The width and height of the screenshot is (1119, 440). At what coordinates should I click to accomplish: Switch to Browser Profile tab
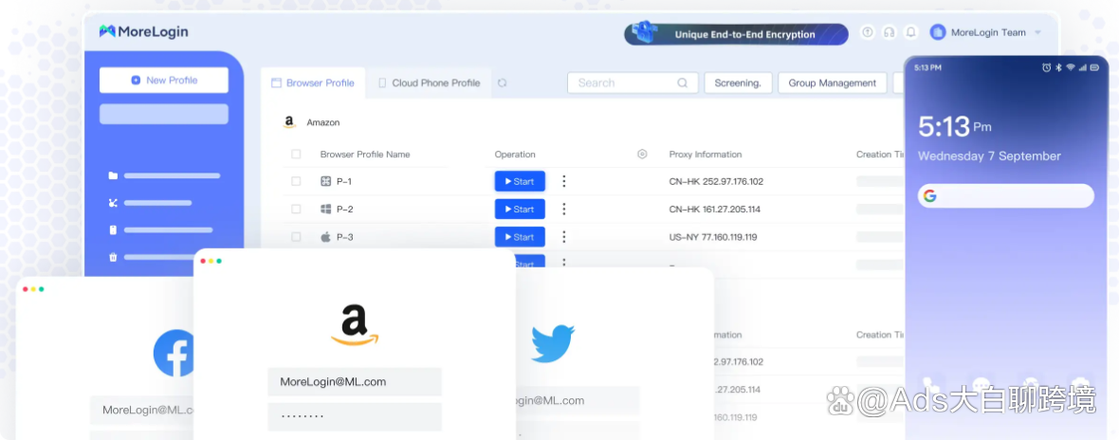coord(313,83)
